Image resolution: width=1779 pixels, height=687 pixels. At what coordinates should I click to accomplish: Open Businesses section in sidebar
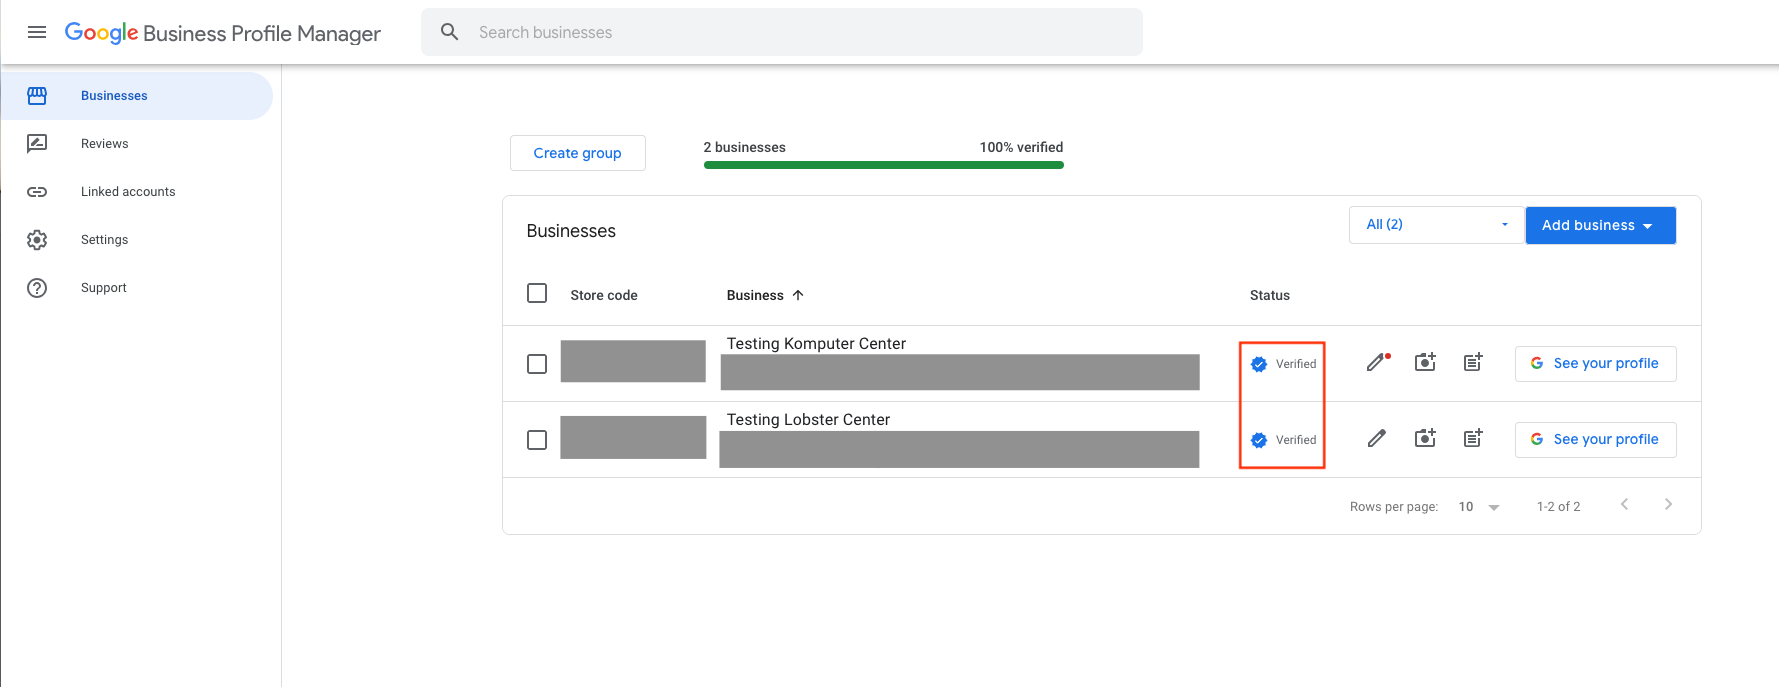point(136,96)
